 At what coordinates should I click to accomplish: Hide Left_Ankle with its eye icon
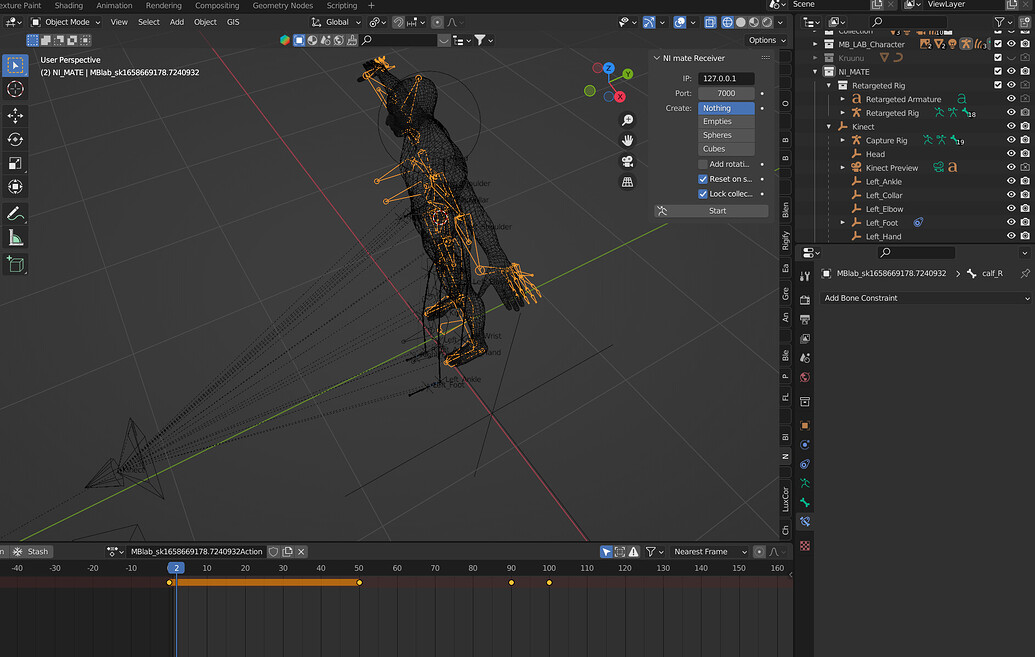pyautogui.click(x=1011, y=182)
